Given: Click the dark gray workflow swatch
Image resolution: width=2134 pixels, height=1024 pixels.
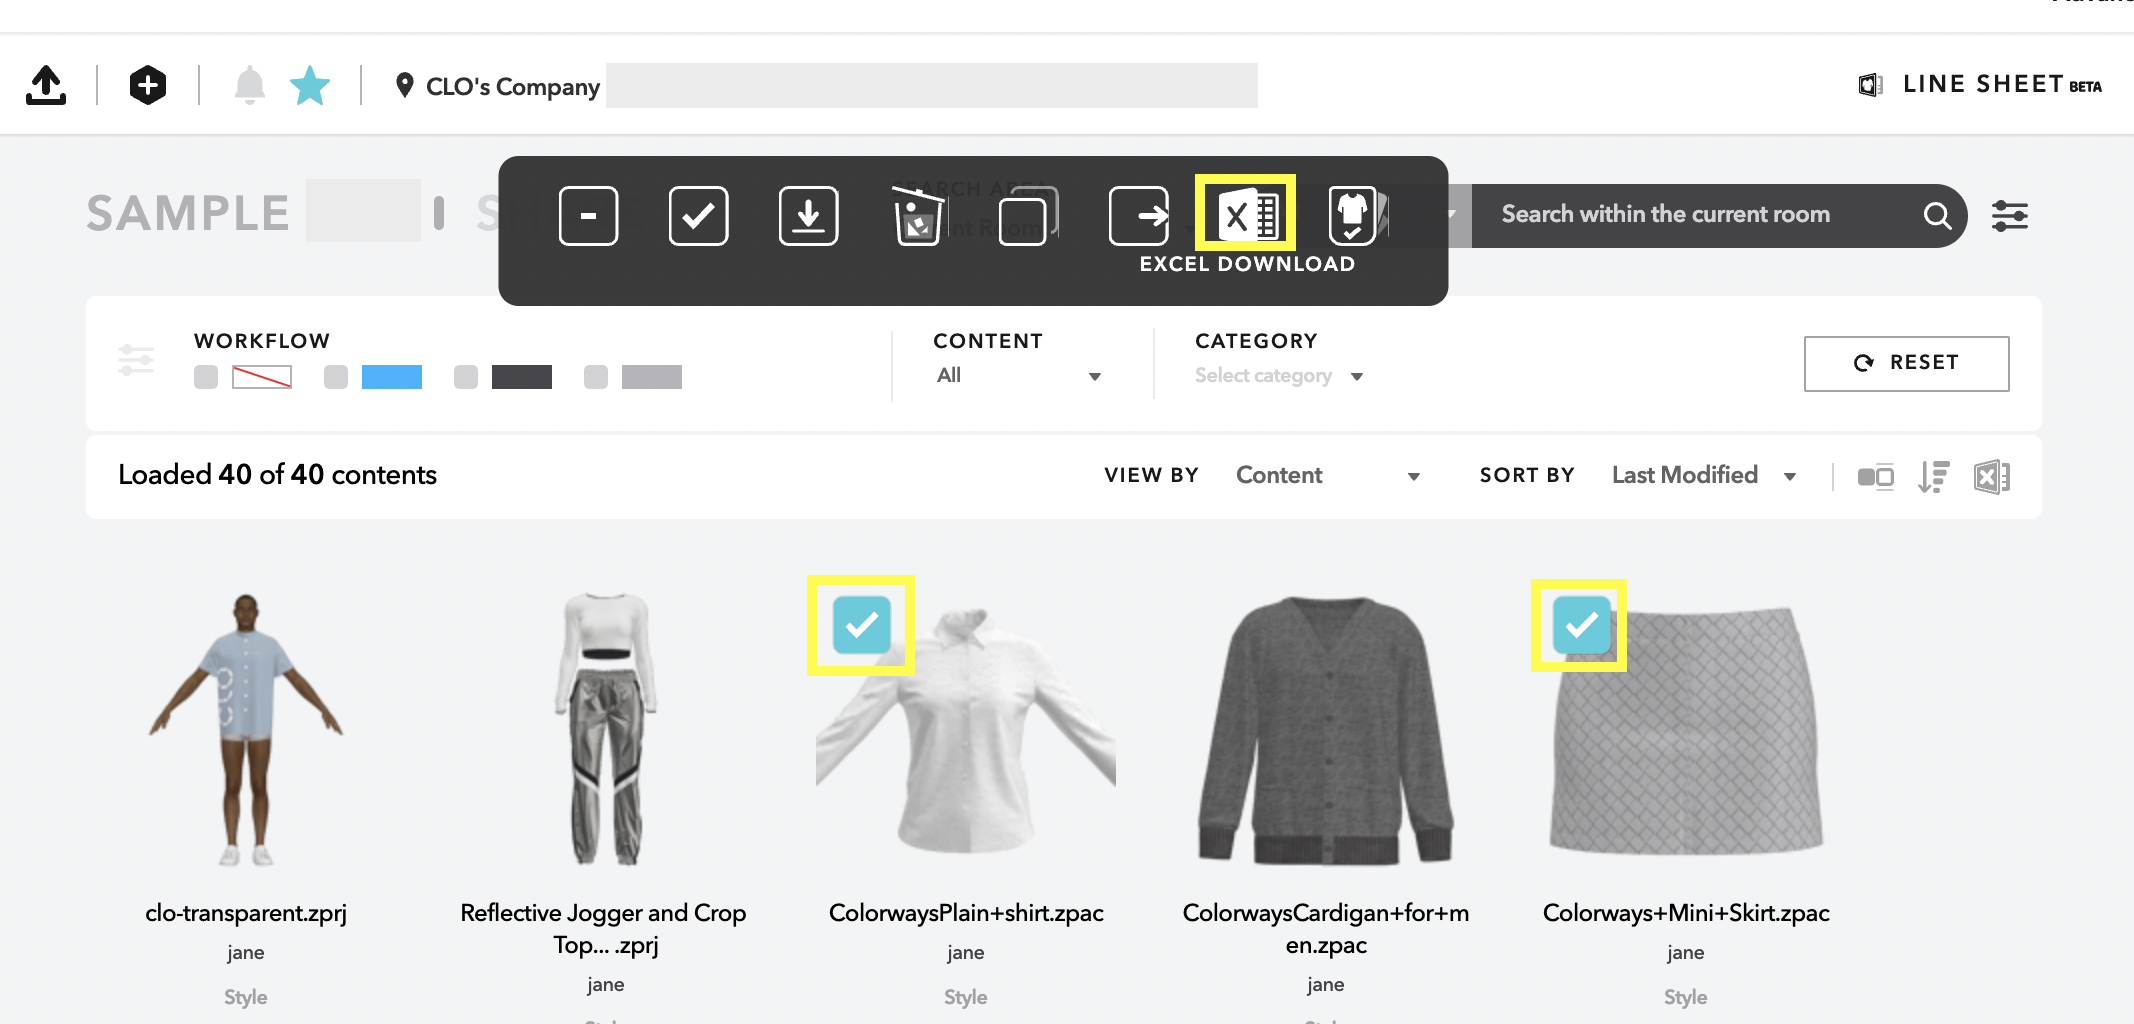Looking at the screenshot, I should coord(522,377).
